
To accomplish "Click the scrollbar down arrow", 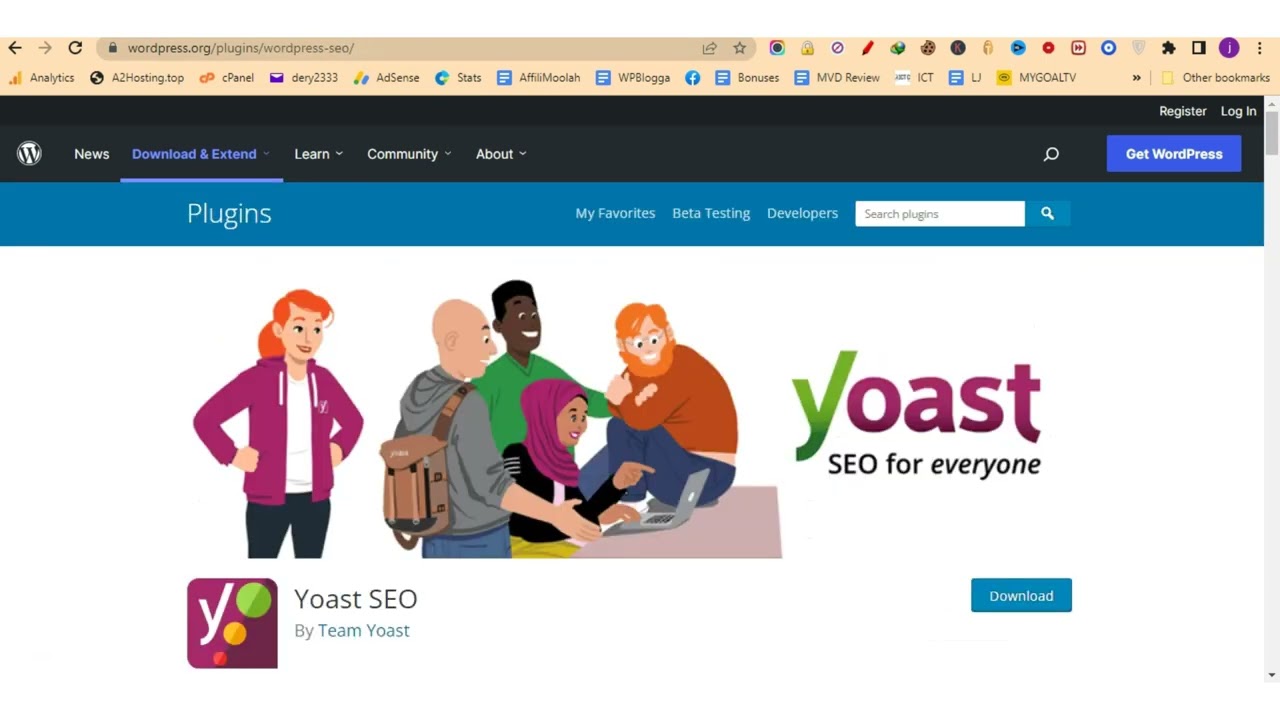I will point(1272,675).
